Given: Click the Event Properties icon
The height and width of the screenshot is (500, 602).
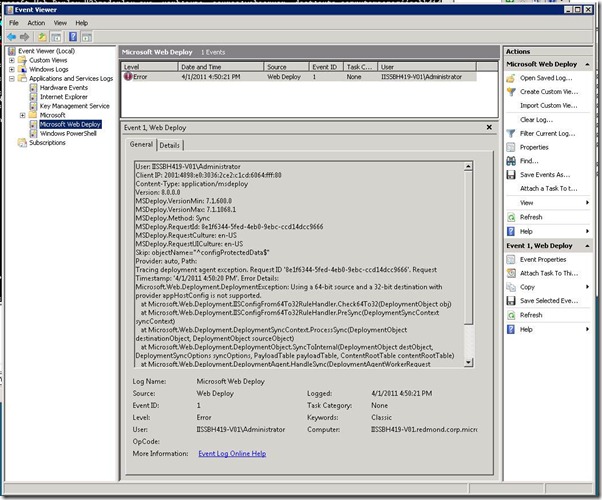Looking at the screenshot, I should pyautogui.click(x=511, y=260).
